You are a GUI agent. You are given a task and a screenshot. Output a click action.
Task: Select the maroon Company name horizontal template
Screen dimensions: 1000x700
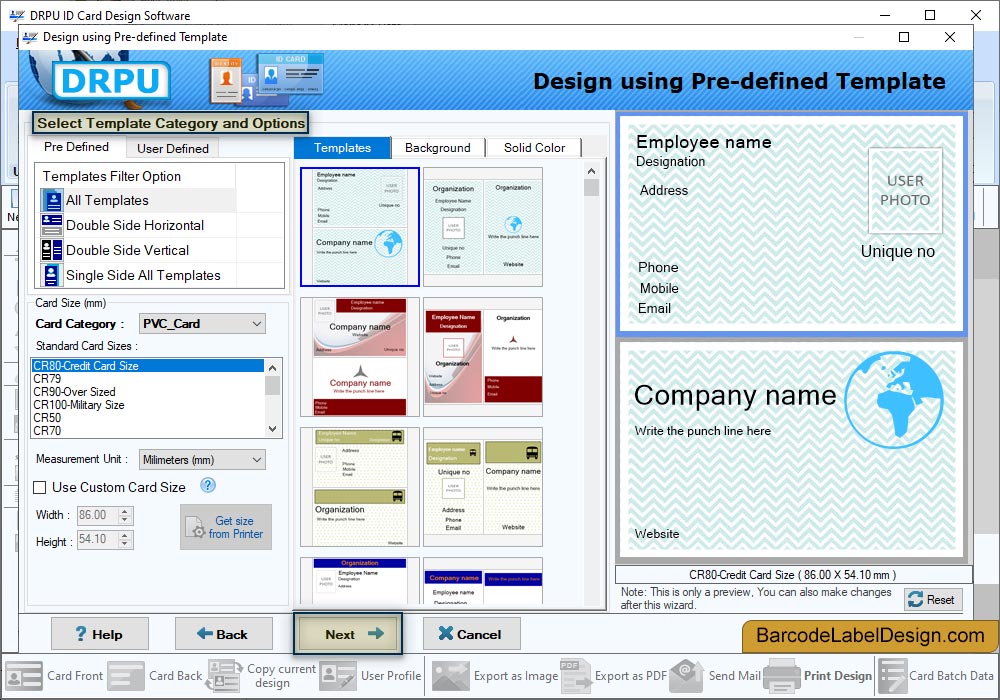[x=360, y=357]
